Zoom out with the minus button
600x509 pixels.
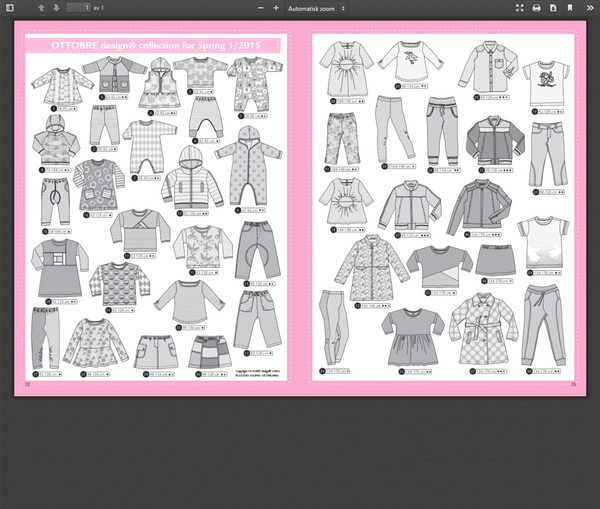coord(261,8)
